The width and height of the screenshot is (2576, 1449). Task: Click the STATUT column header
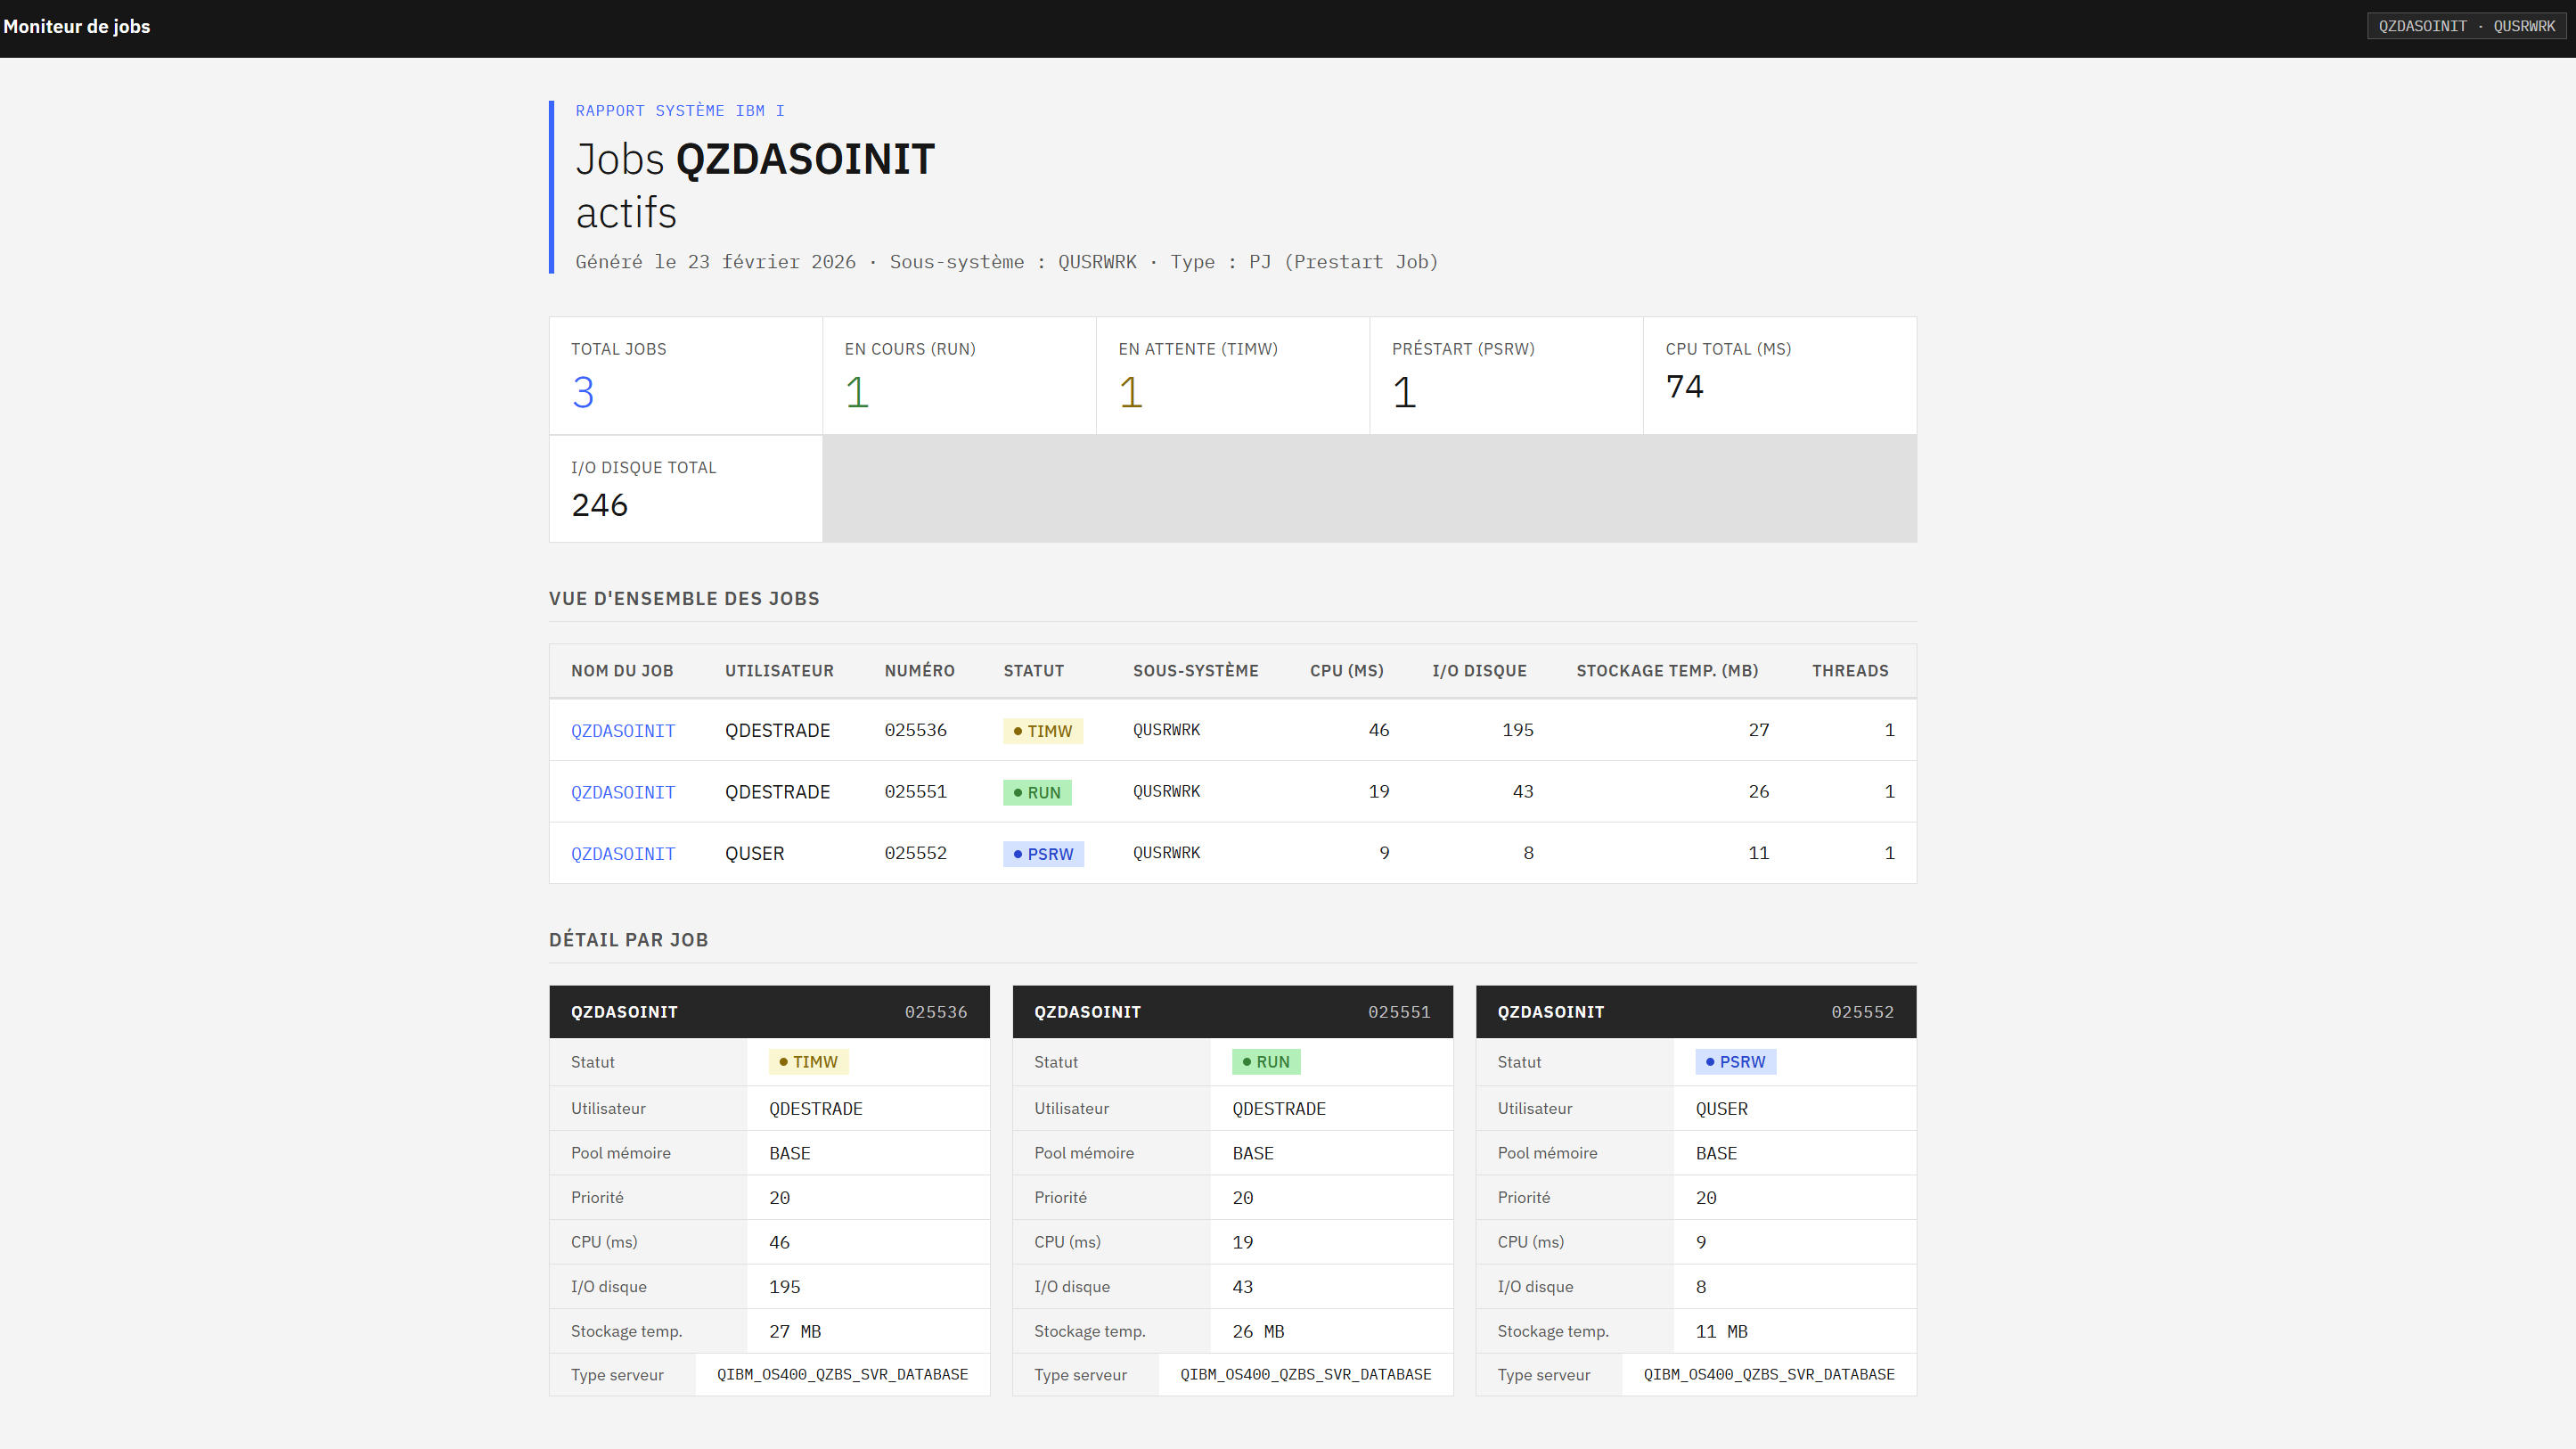pos(1033,671)
